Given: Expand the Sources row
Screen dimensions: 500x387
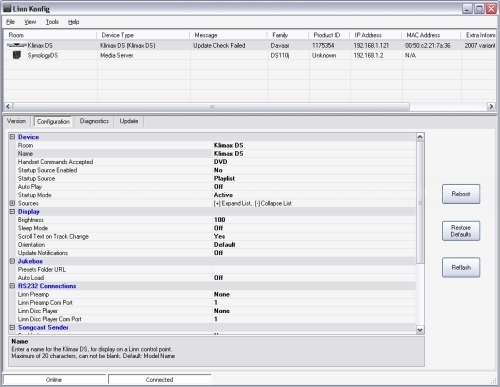Looking at the screenshot, I should [x=12, y=203].
